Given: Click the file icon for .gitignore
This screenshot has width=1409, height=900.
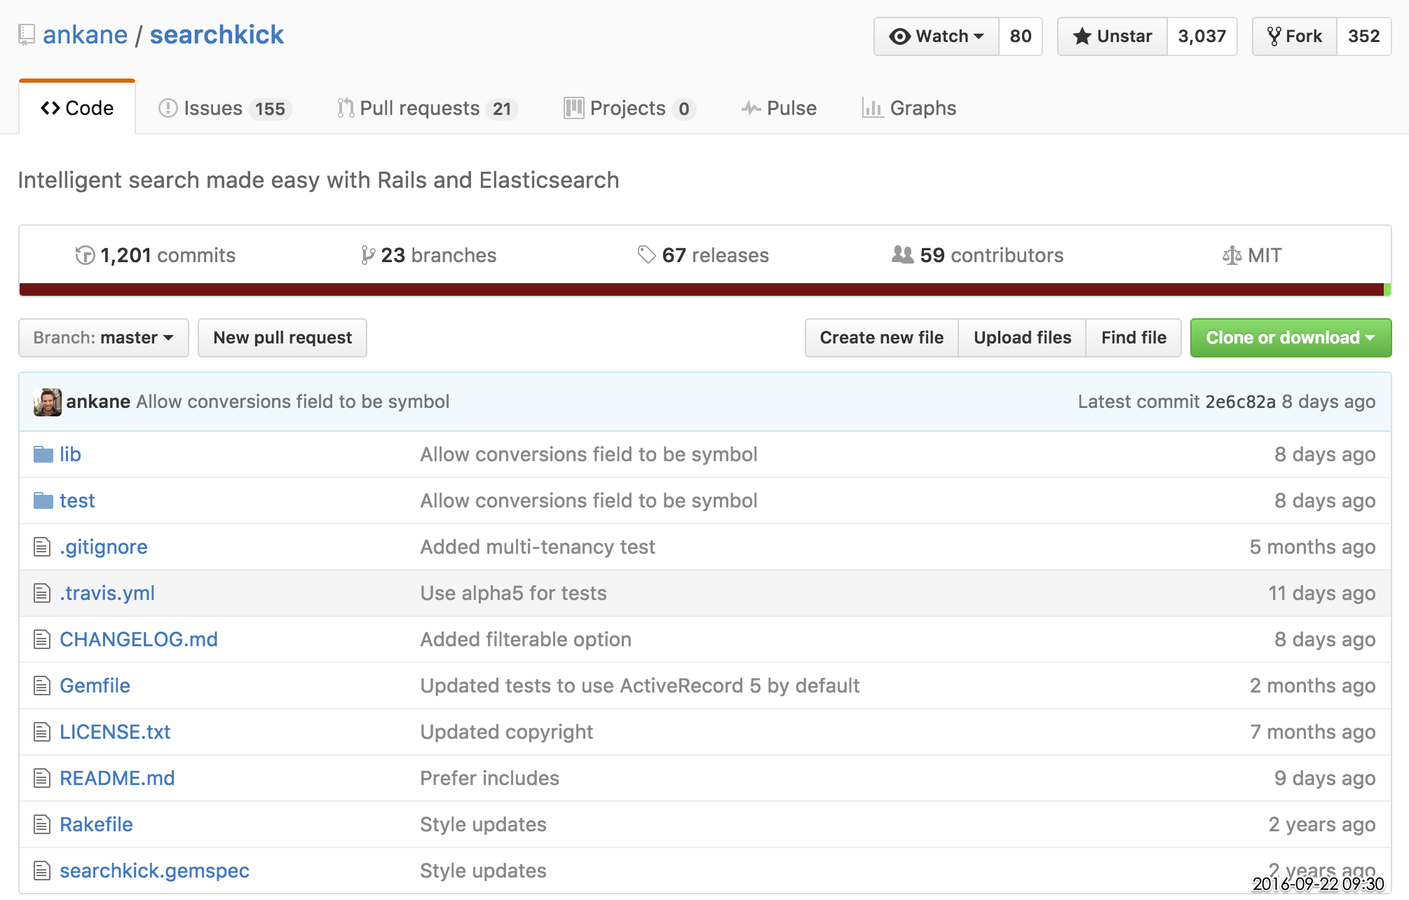Looking at the screenshot, I should [x=42, y=547].
